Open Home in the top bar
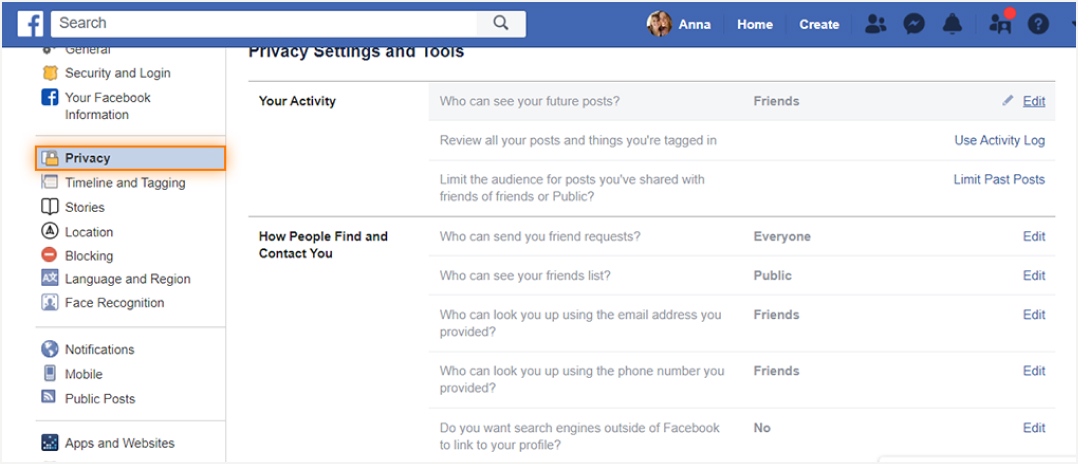The width and height of the screenshot is (1078, 464). pyautogui.click(x=755, y=25)
